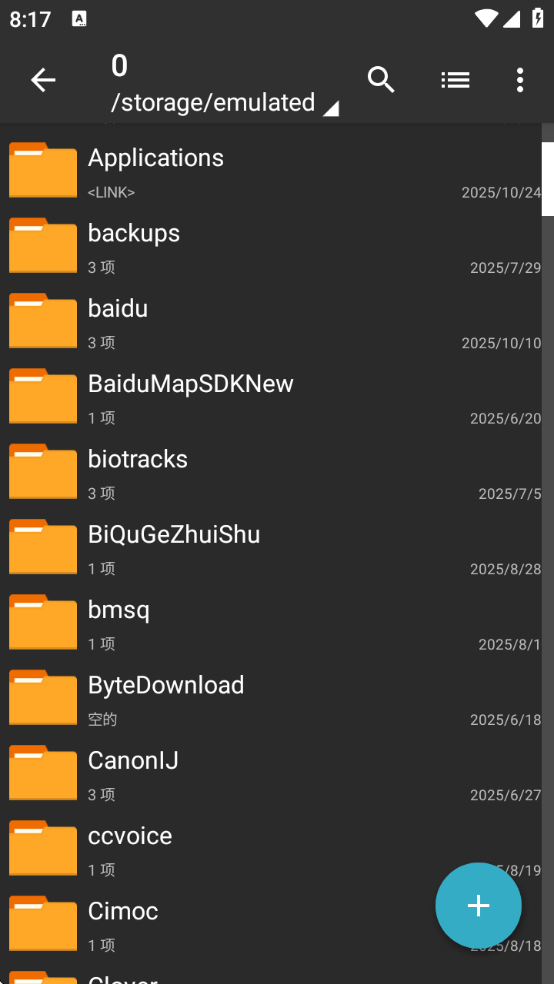This screenshot has width=554, height=984.
Task: Select the backups folder icon
Action: coord(43,245)
